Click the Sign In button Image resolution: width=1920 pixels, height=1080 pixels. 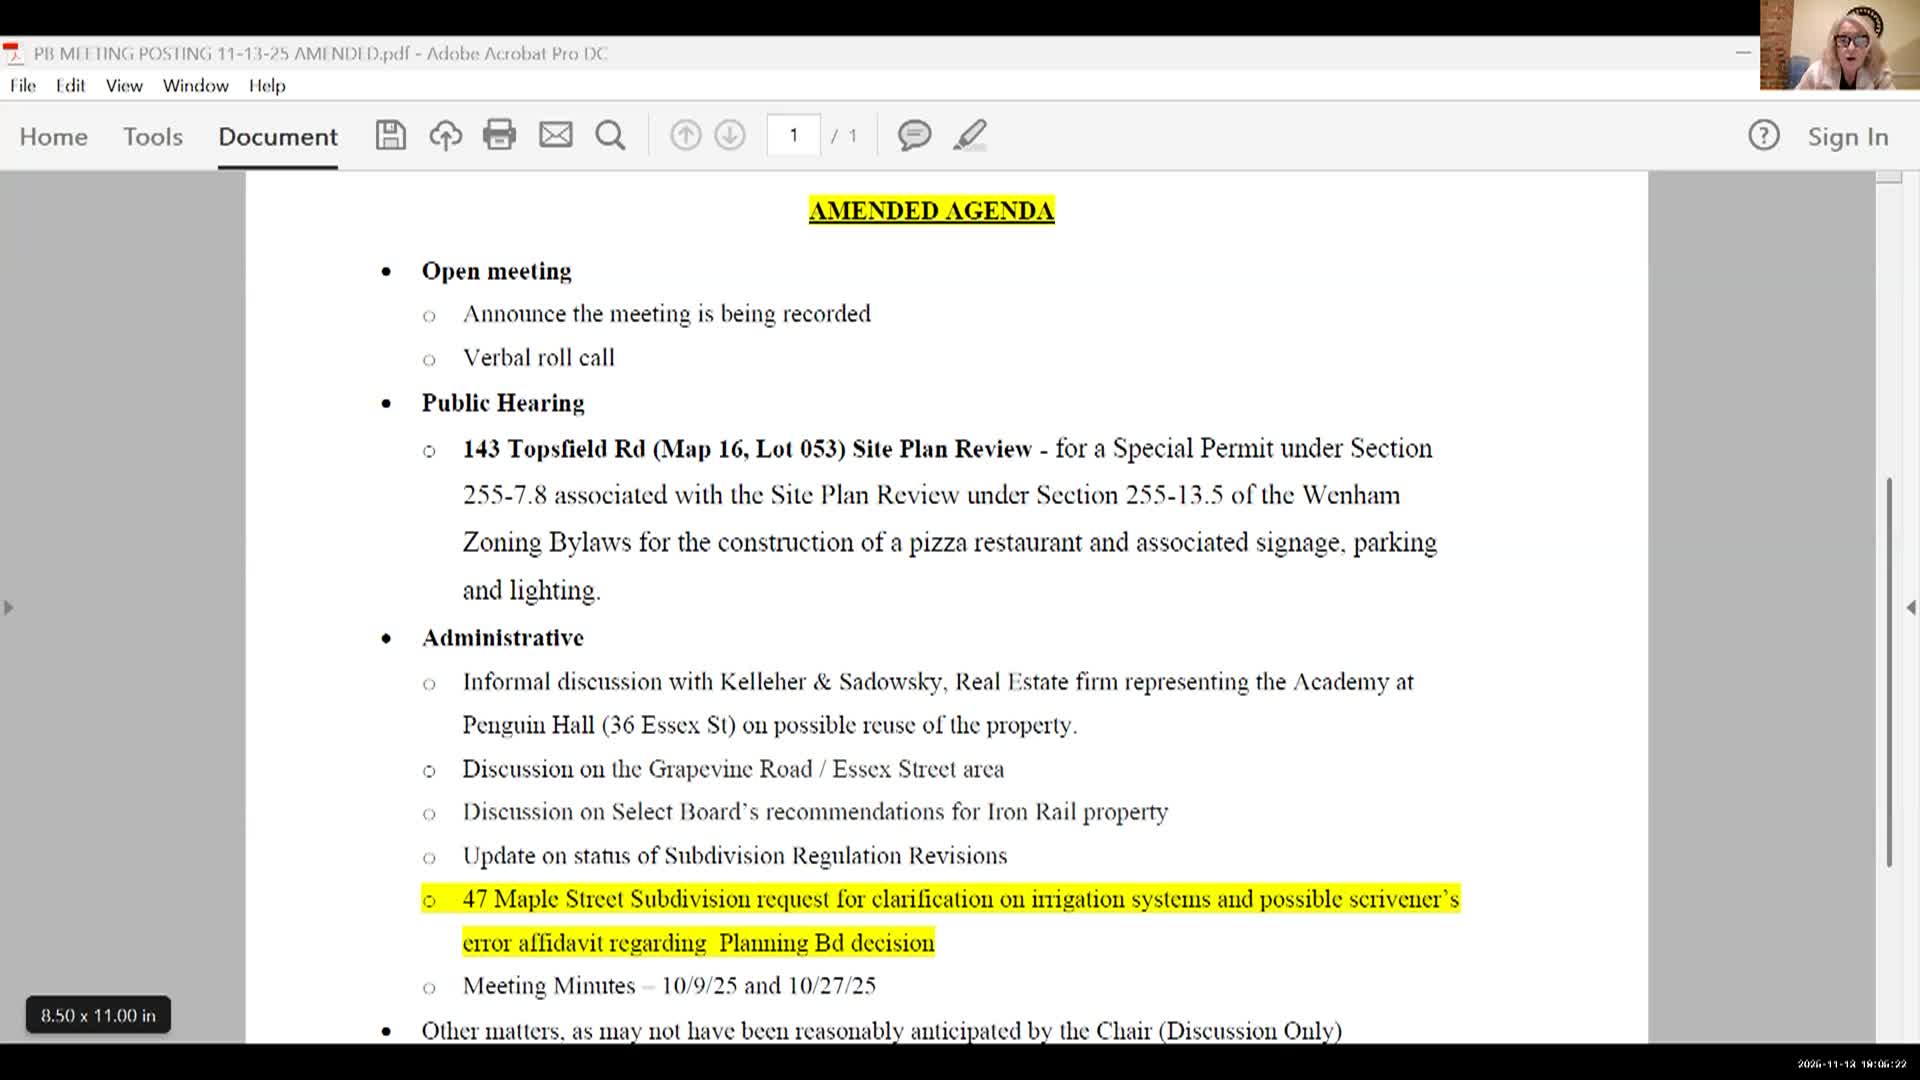pos(1847,137)
